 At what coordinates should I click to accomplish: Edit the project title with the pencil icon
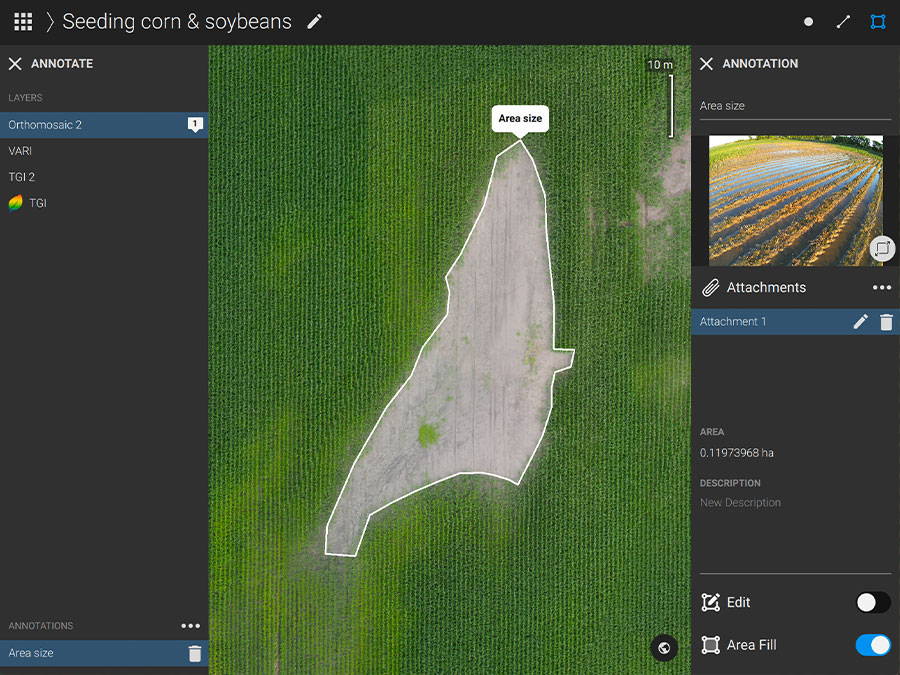(315, 22)
